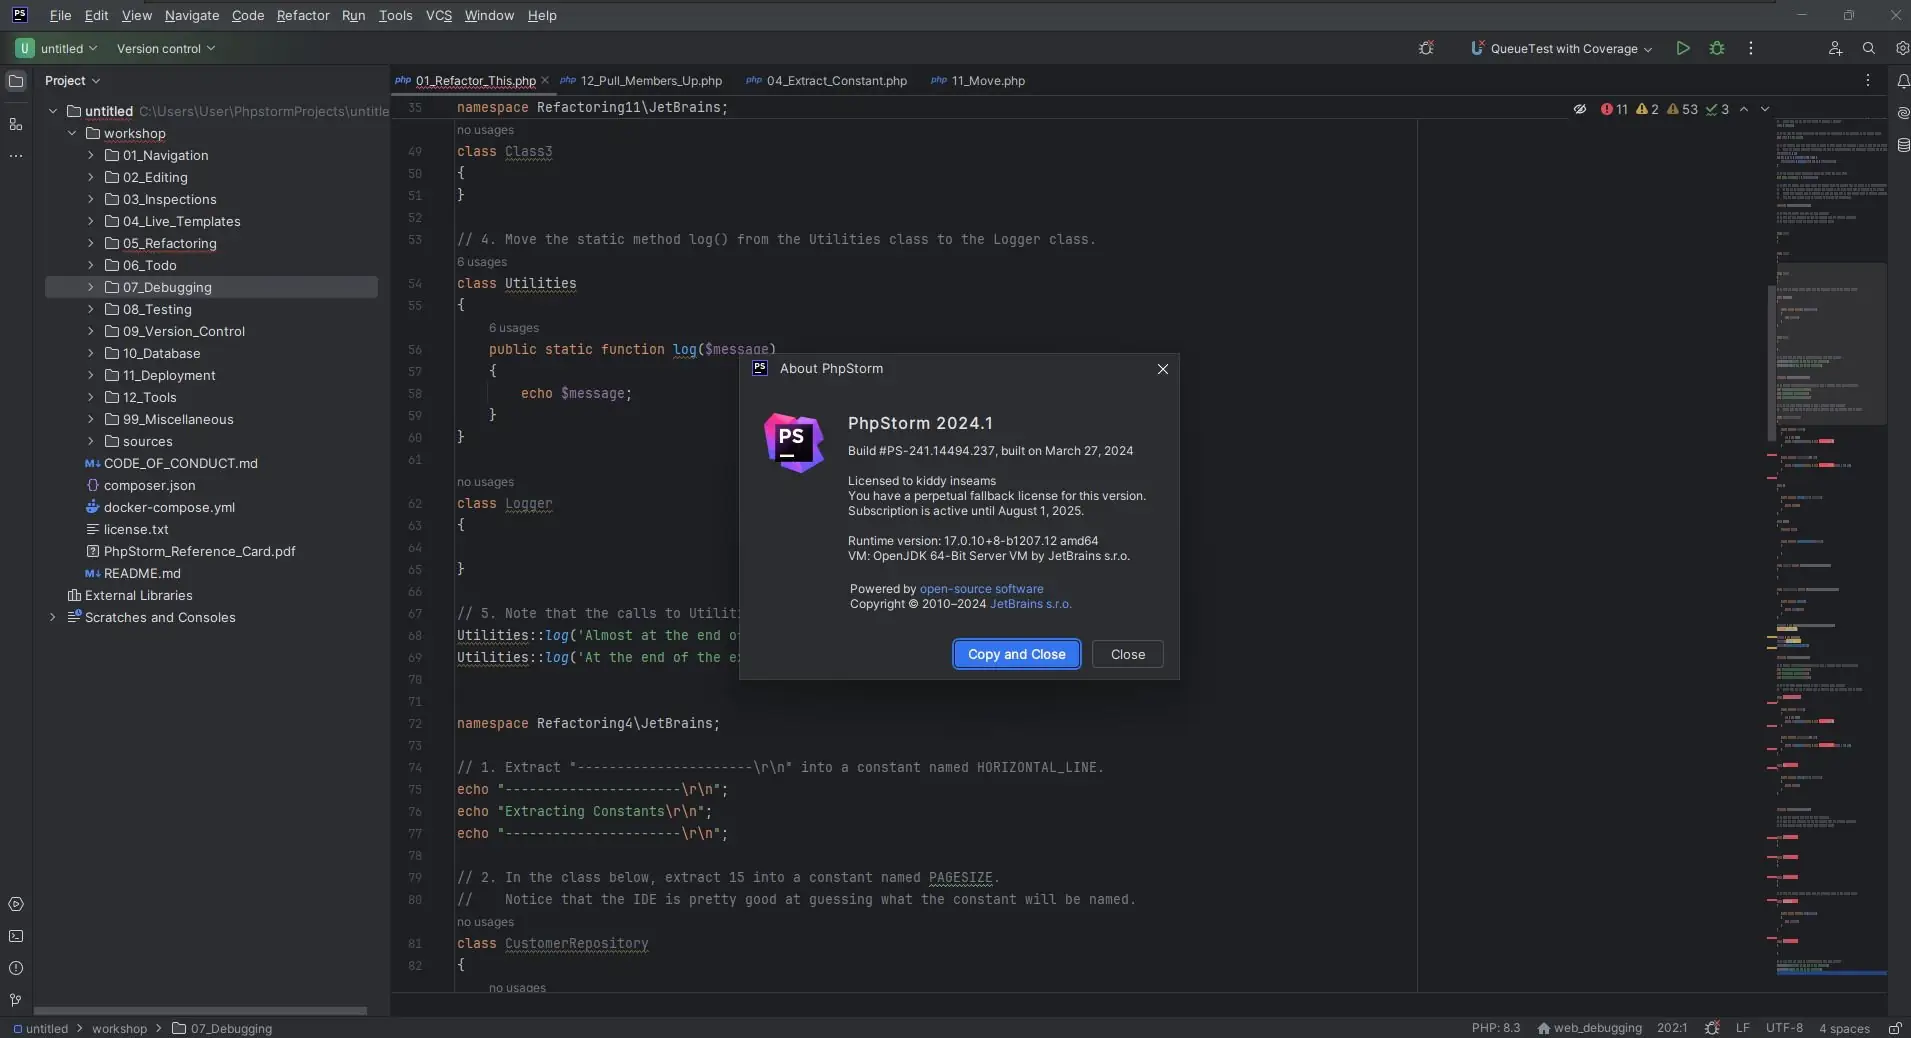
Task: Open the Version control dropdown
Action: point(165,48)
